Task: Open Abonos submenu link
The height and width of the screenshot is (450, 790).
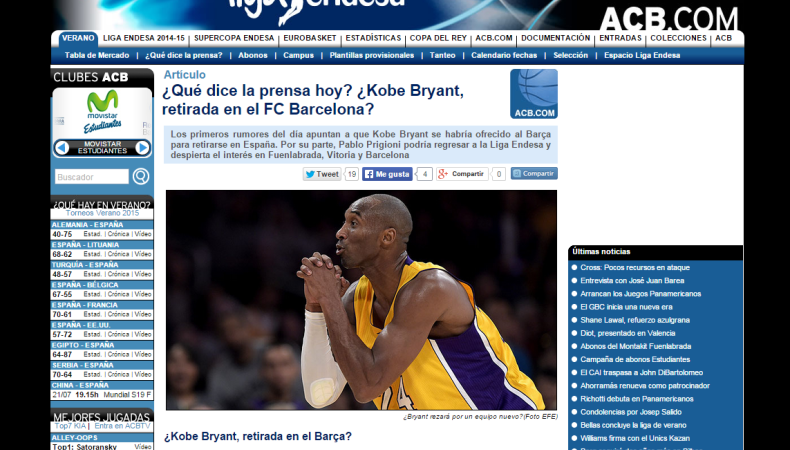Action: point(253,55)
